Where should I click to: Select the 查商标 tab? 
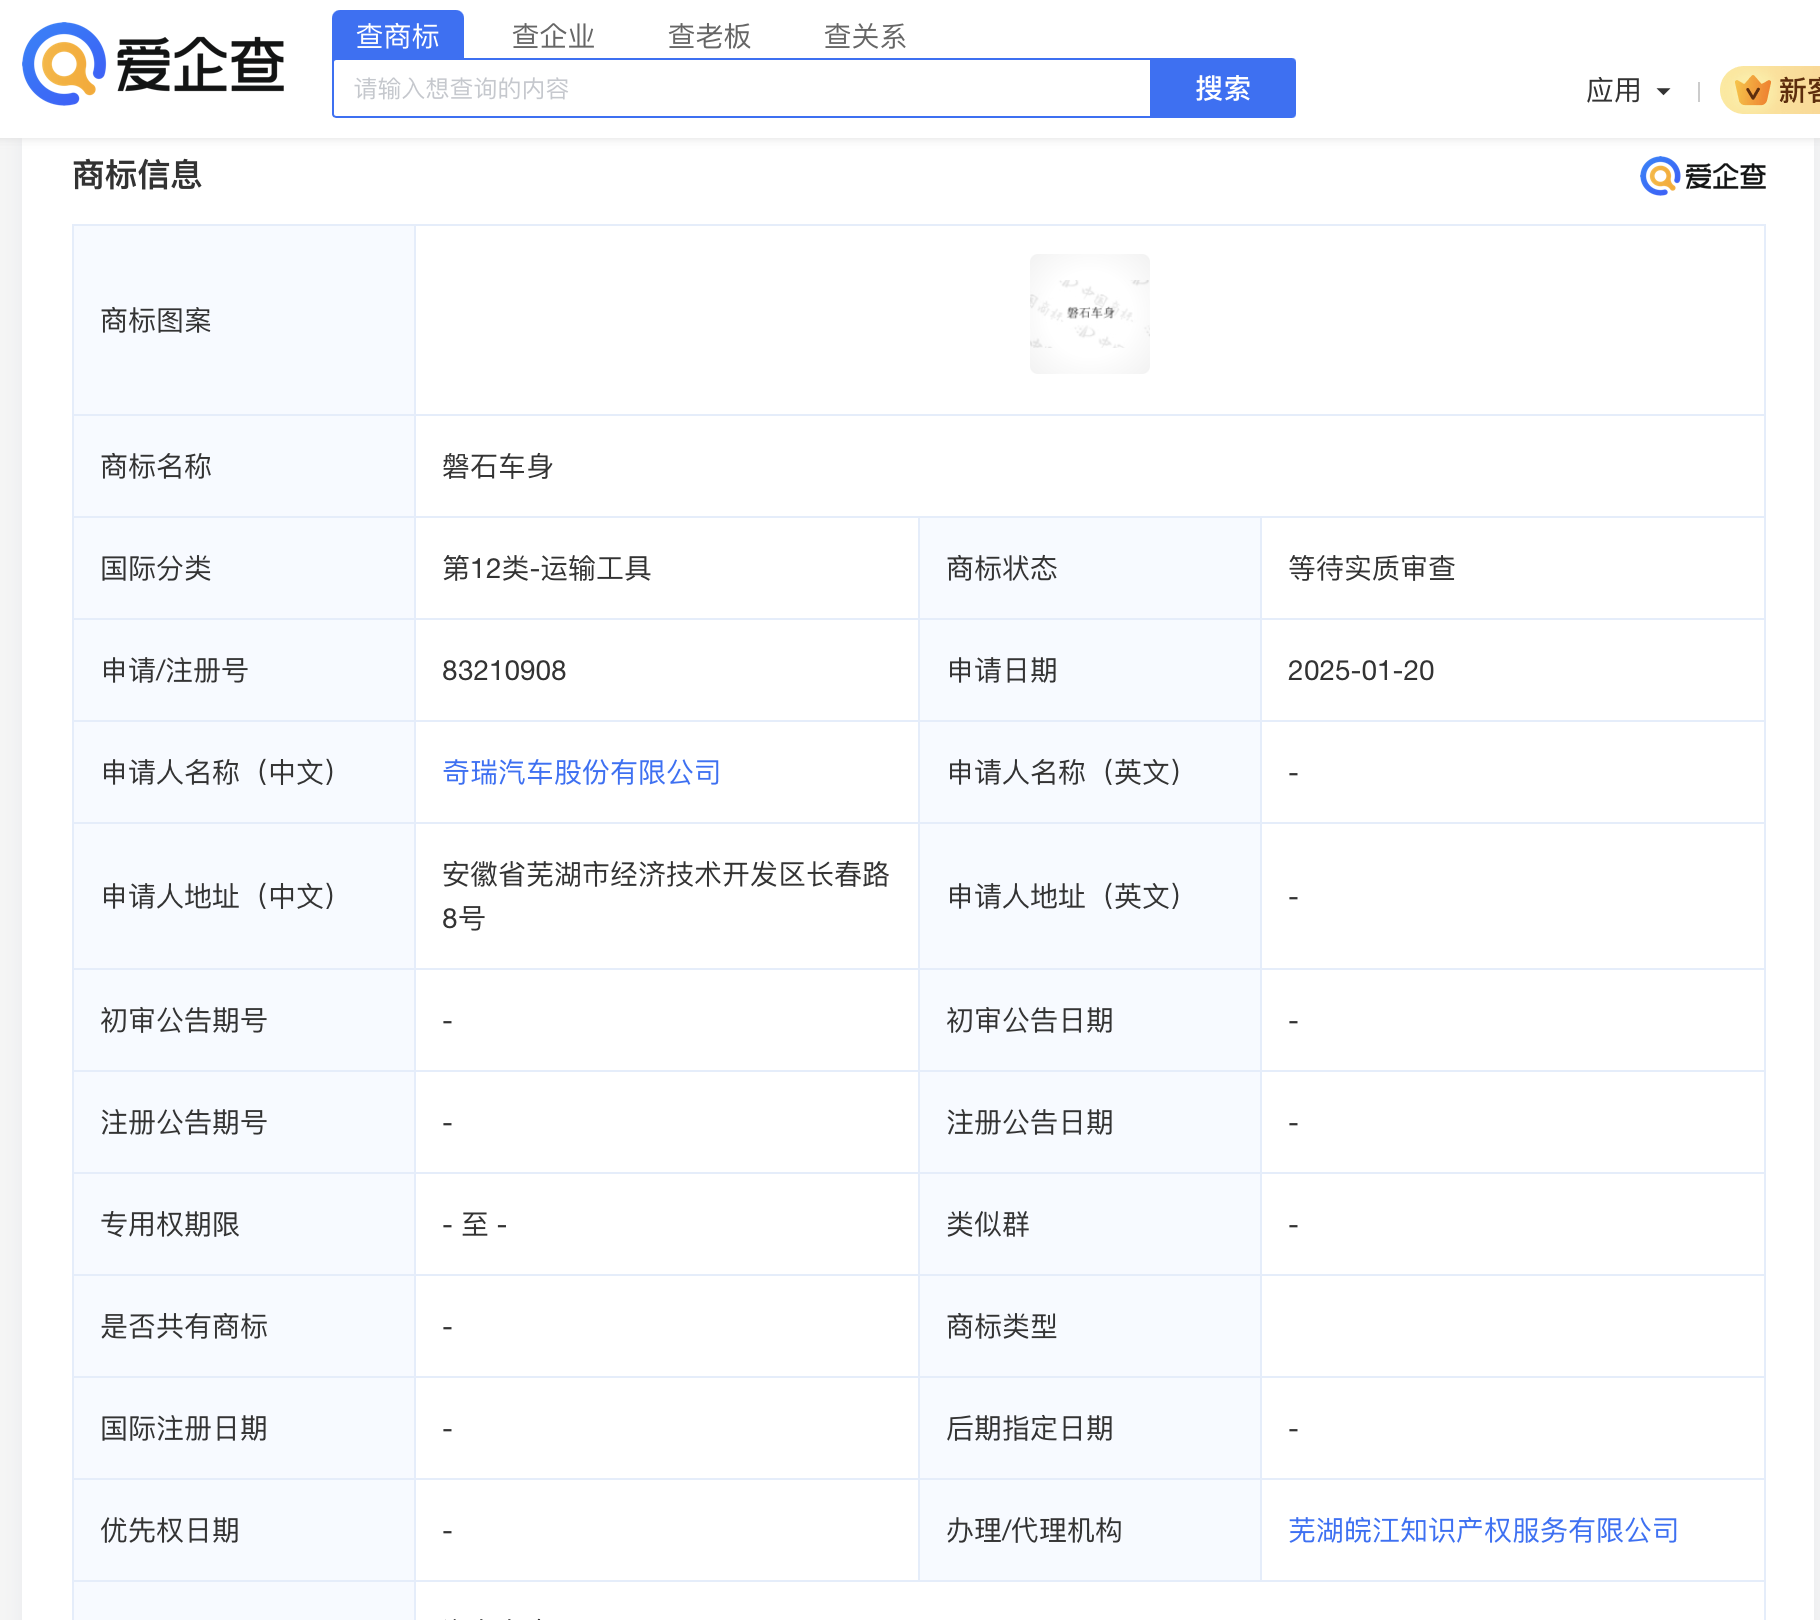pyautogui.click(x=398, y=36)
